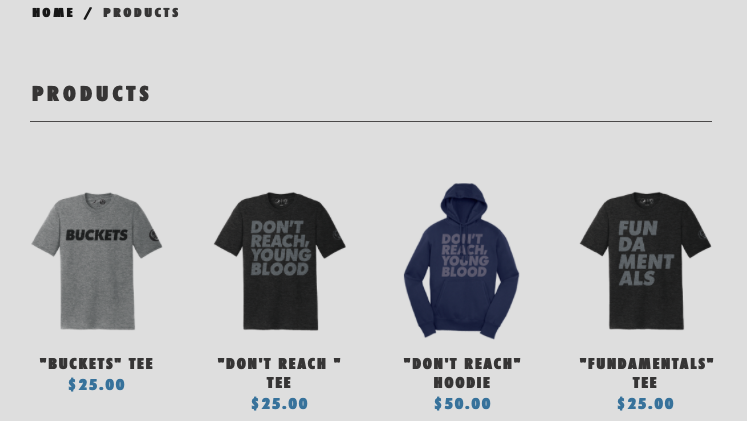Click the collar tag logo on Fundamentals tee

coord(646,202)
